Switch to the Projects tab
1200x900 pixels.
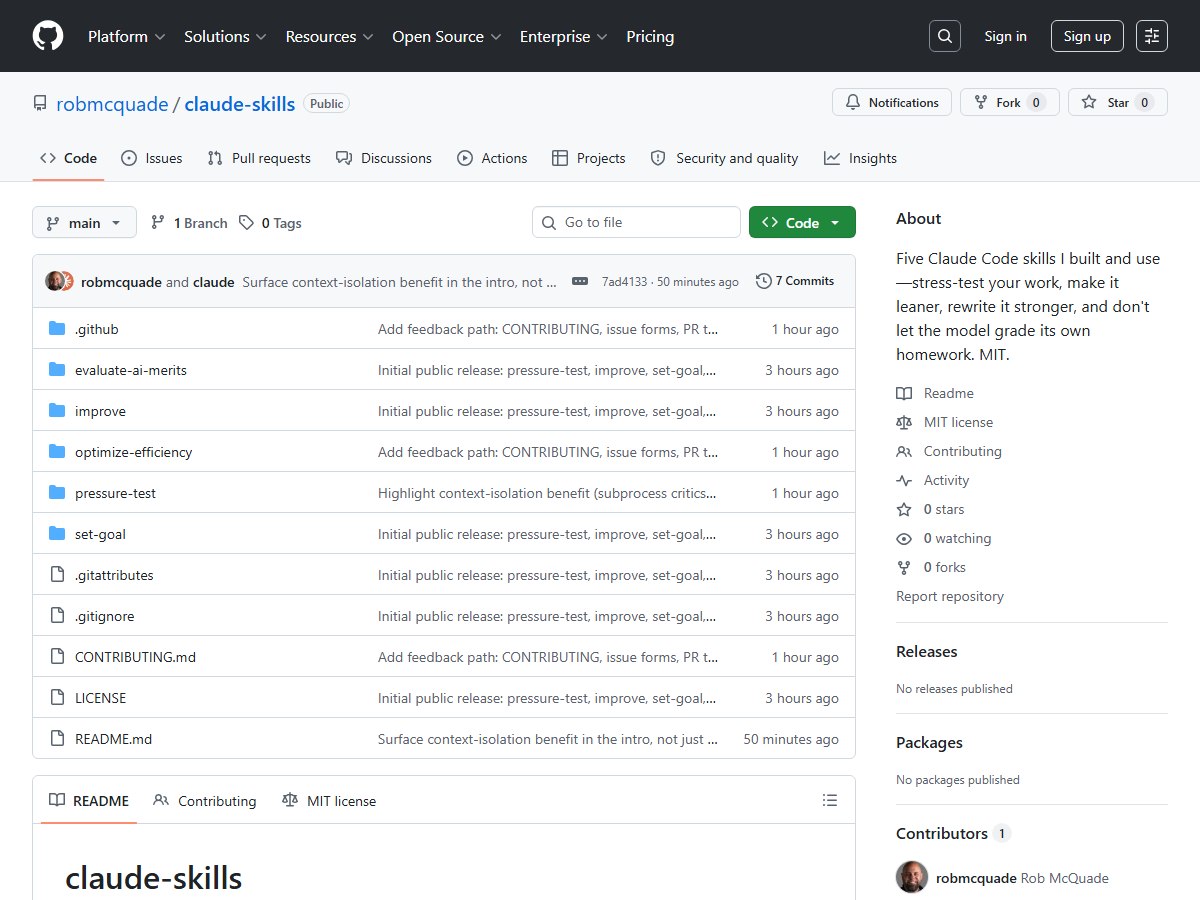coord(588,158)
